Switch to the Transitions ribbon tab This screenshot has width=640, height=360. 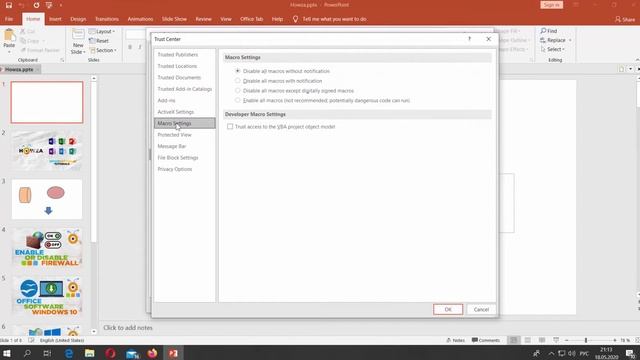tap(107, 19)
